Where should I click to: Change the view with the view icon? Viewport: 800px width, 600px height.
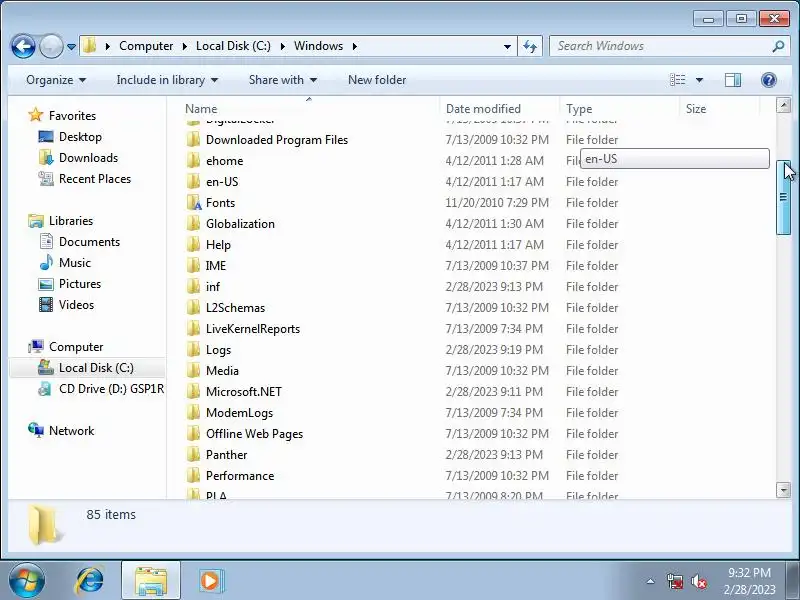click(x=678, y=80)
